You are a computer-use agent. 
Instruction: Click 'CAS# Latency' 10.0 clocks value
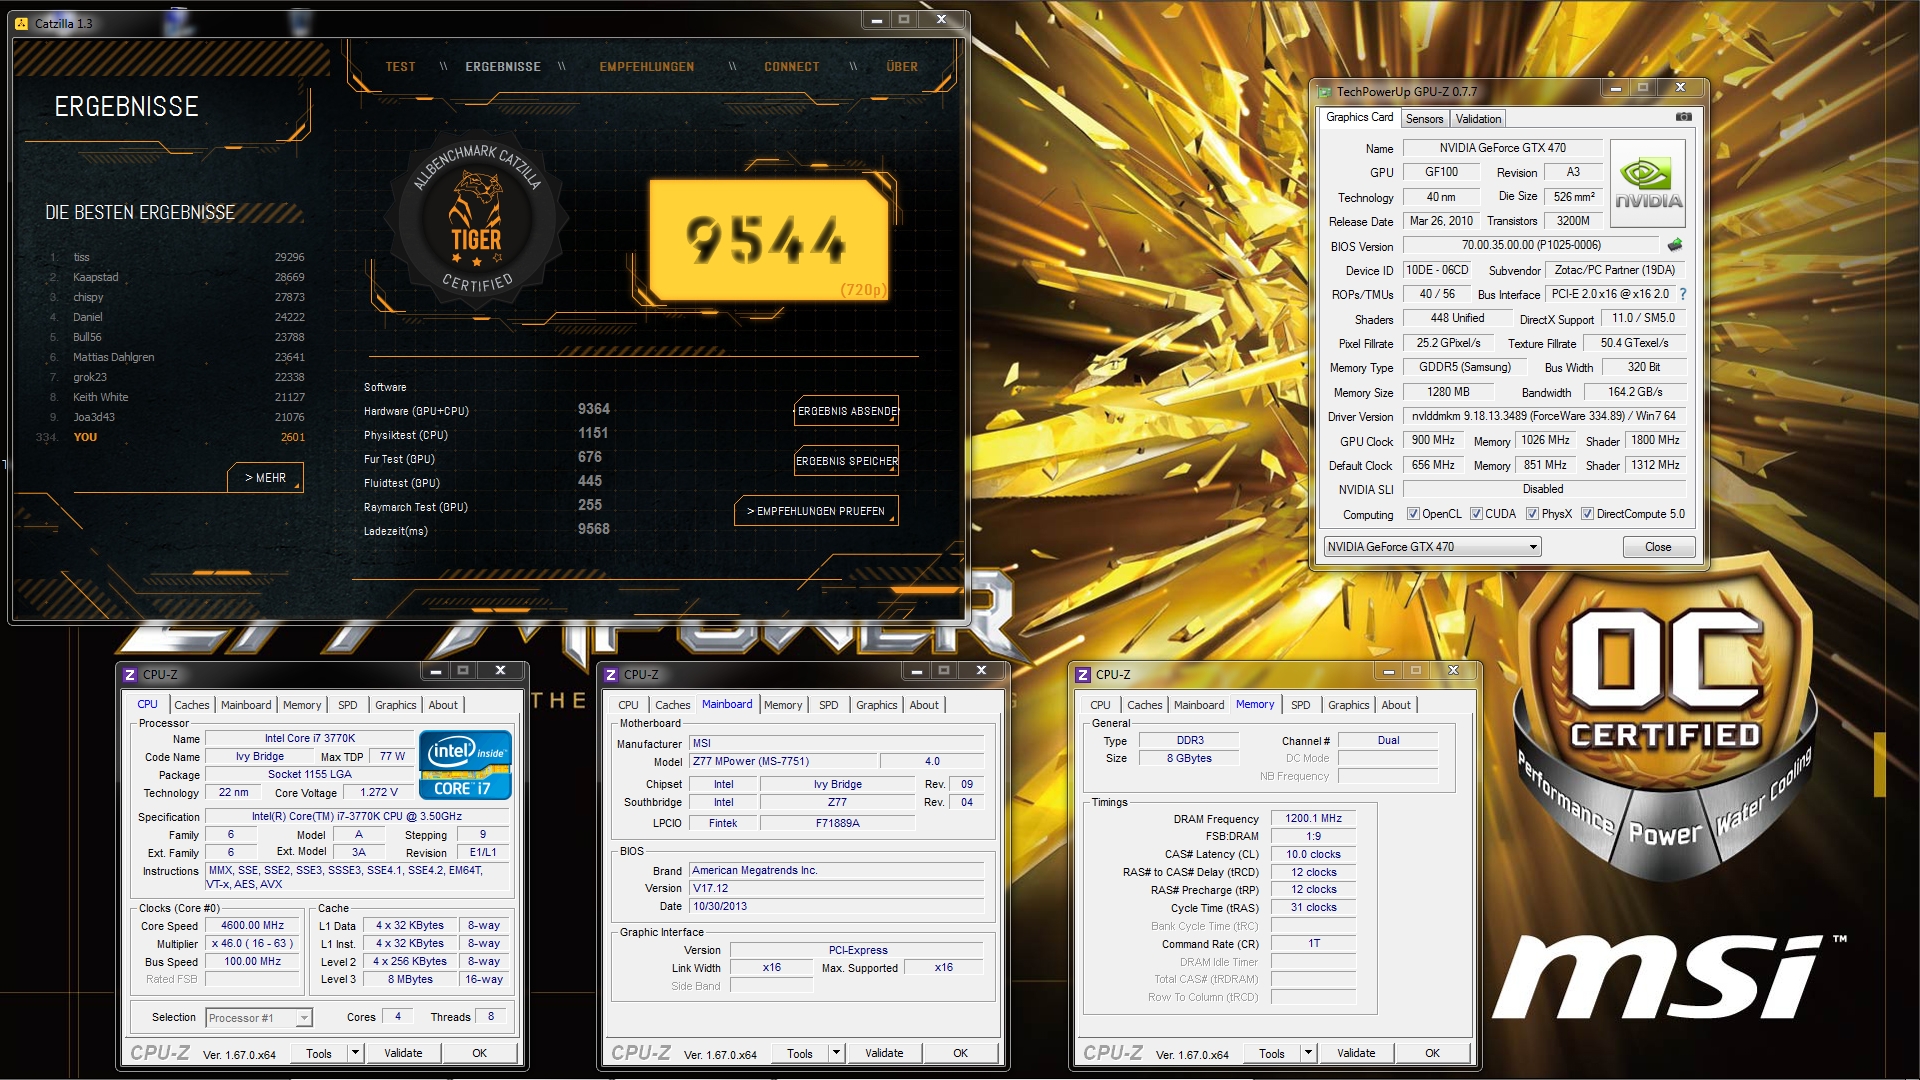point(1313,854)
